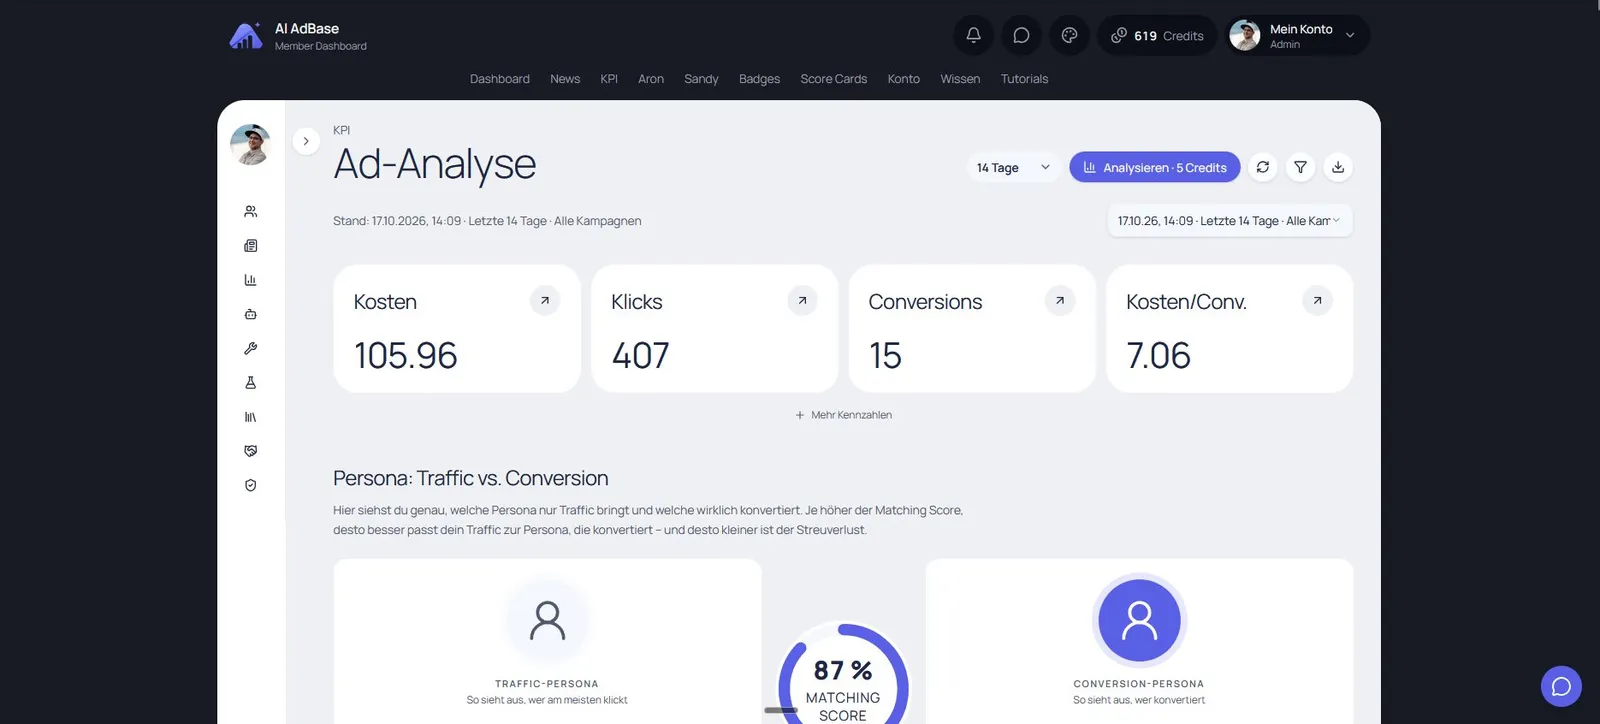Expand the sidebar with the chevron button
The height and width of the screenshot is (724, 1600).
click(x=306, y=141)
